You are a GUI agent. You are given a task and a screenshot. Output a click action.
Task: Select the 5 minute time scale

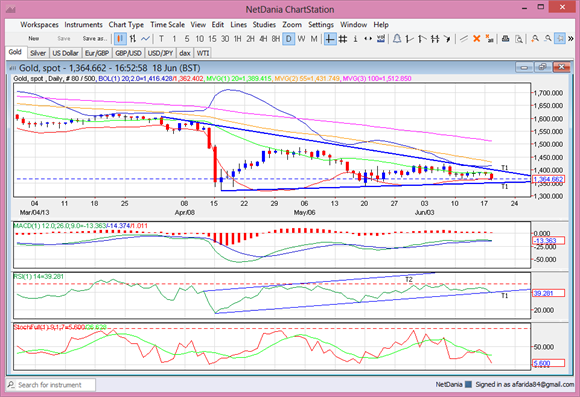click(187, 38)
